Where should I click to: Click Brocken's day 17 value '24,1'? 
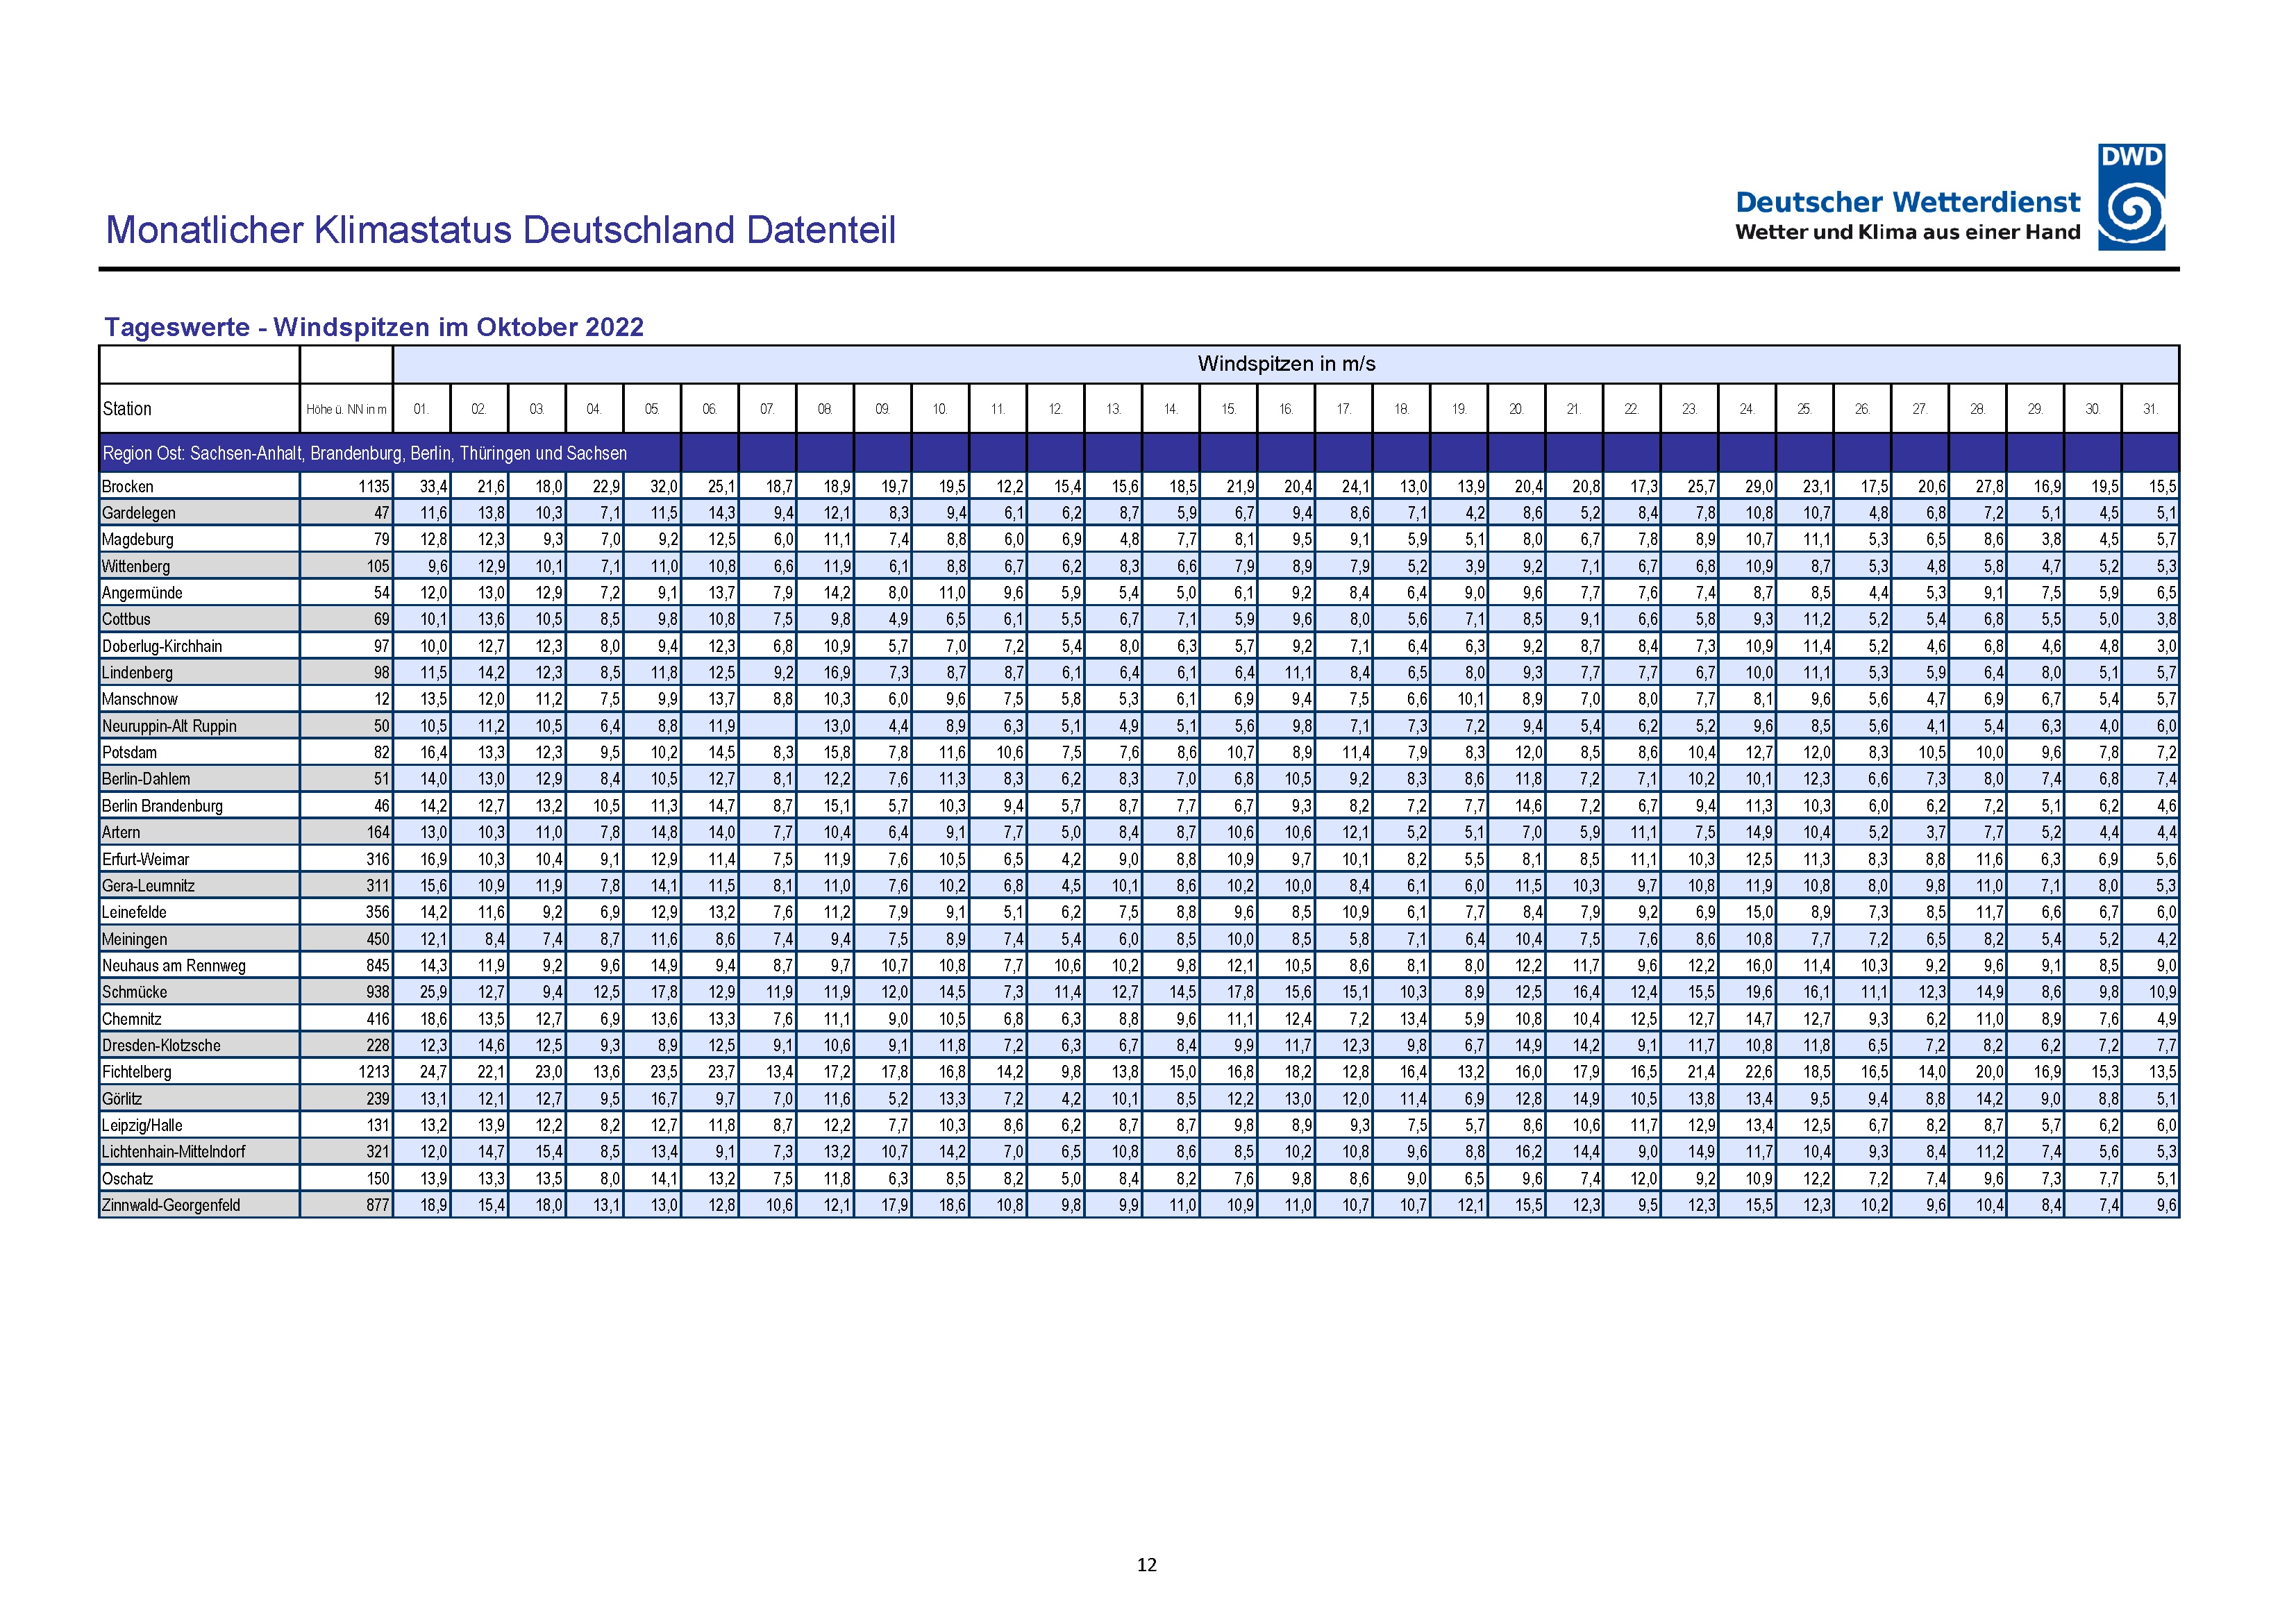pyautogui.click(x=1356, y=487)
